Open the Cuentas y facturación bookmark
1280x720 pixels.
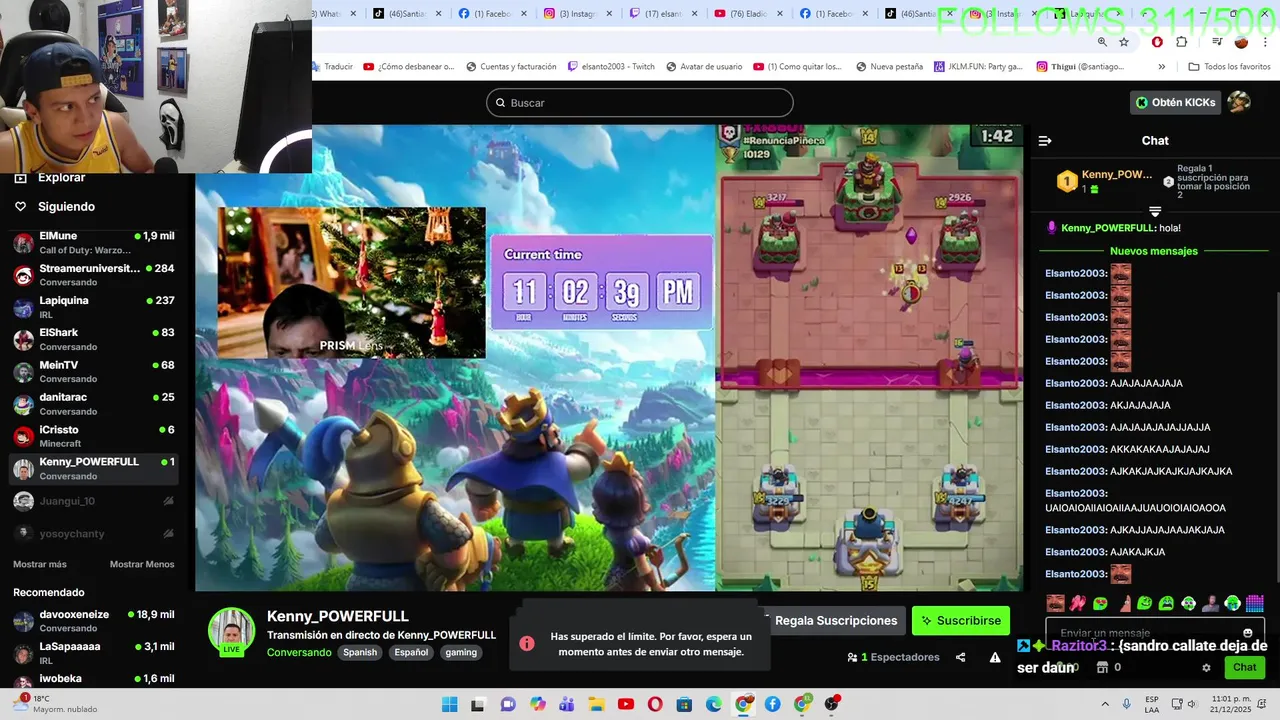point(510,67)
